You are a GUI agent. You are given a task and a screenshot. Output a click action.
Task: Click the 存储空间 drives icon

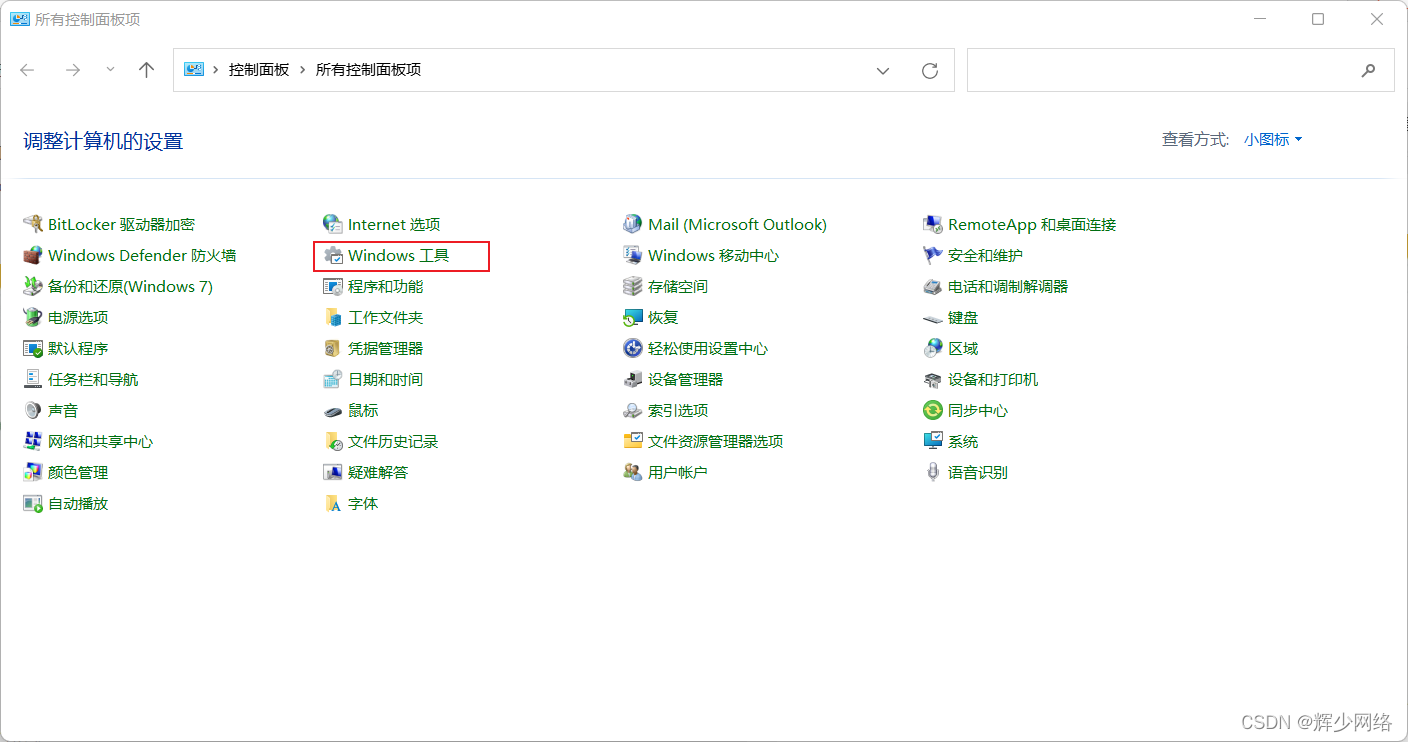632,286
